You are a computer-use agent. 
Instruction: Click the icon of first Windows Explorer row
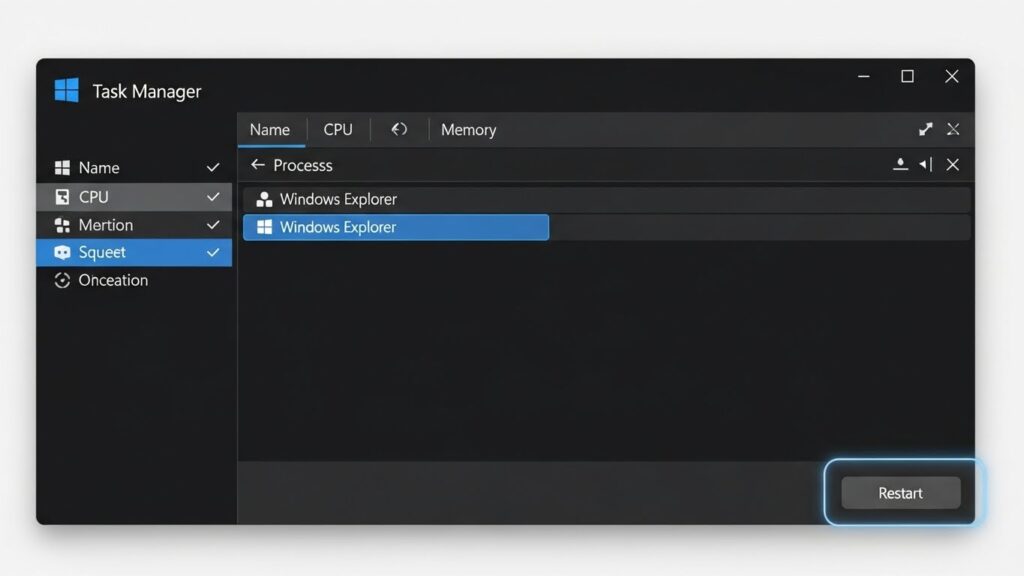pyautogui.click(x=264, y=199)
